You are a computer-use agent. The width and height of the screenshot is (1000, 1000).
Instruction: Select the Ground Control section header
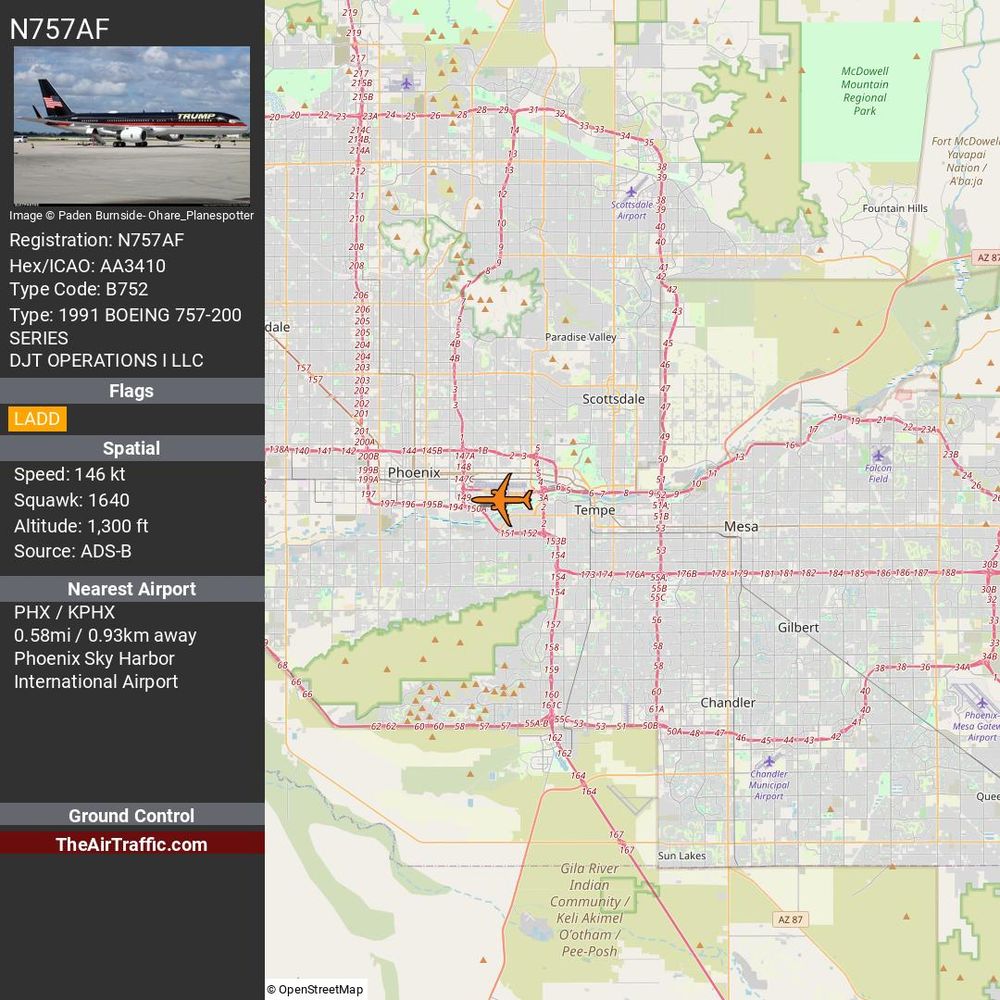pyautogui.click(x=131, y=816)
